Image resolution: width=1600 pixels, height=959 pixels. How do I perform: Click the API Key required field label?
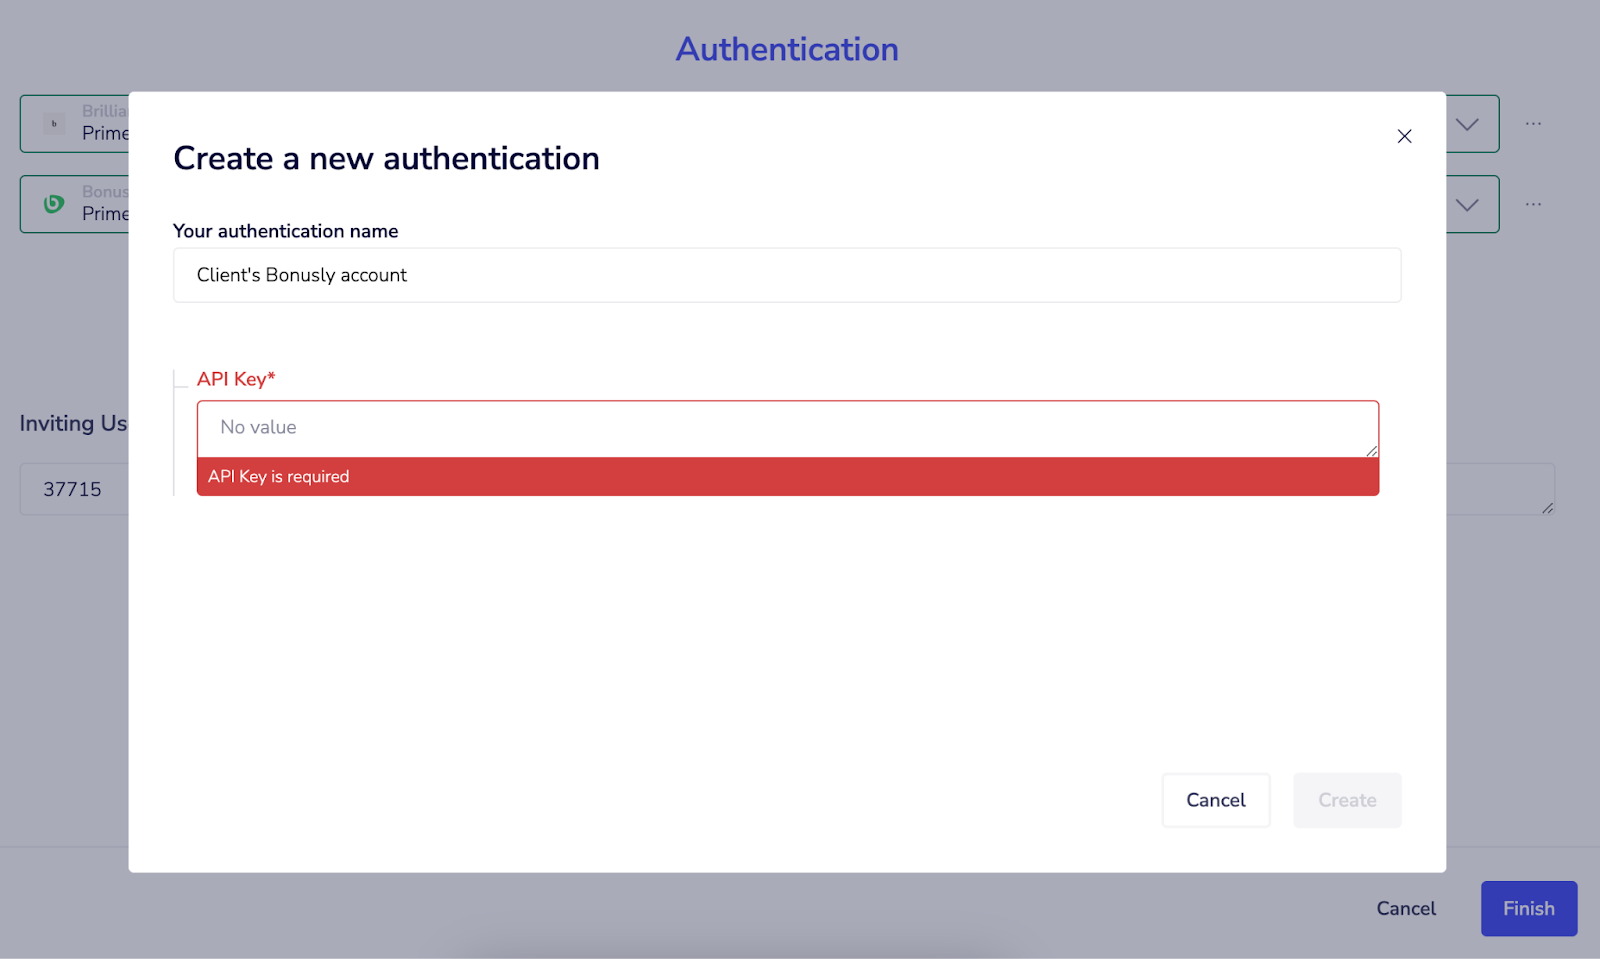[x=236, y=379]
